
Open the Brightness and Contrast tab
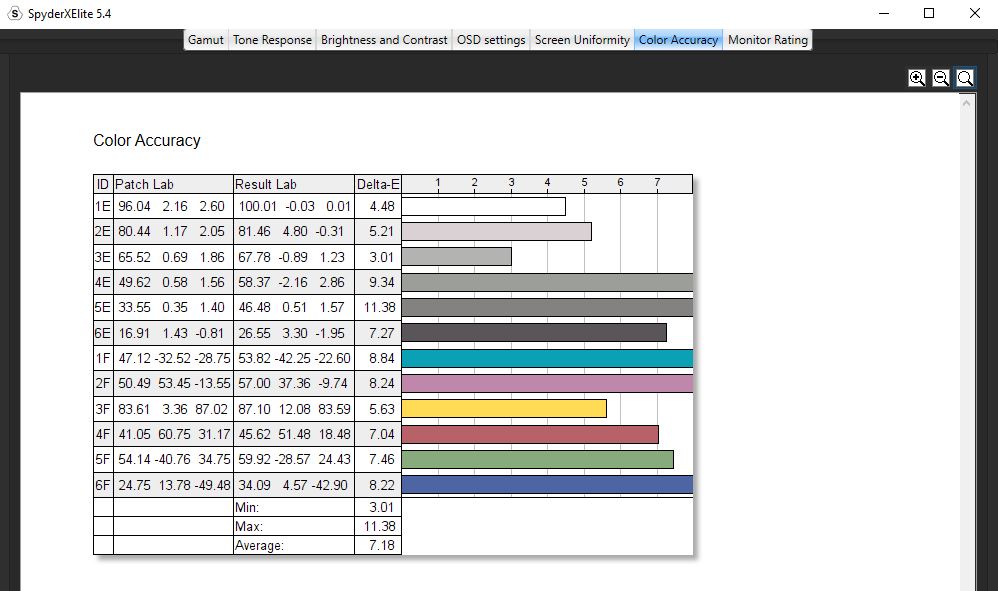coord(384,40)
